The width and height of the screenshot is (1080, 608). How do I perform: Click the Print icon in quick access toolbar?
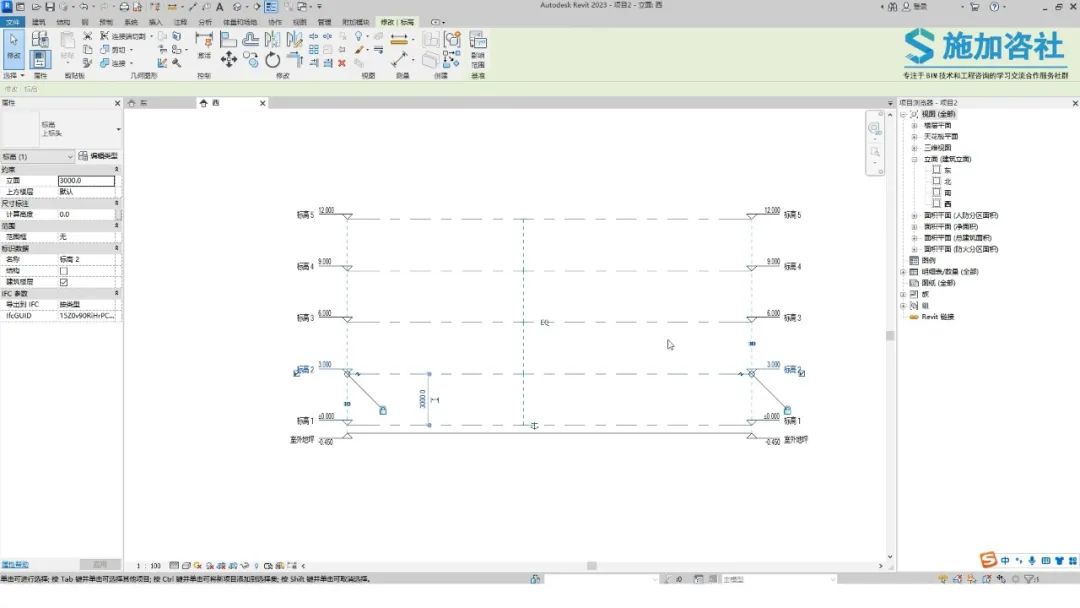(124, 7)
